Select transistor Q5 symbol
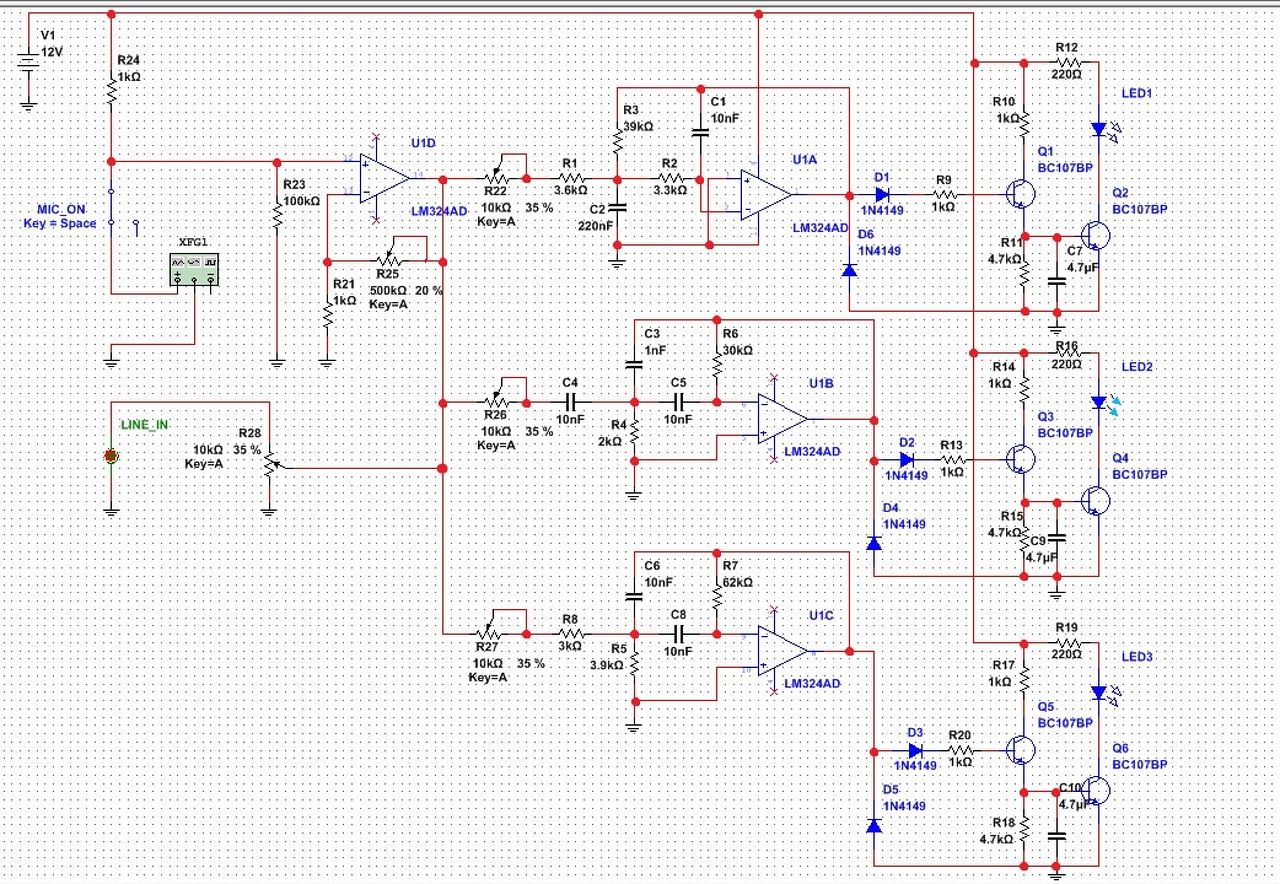The image size is (1280, 884). click(1020, 750)
